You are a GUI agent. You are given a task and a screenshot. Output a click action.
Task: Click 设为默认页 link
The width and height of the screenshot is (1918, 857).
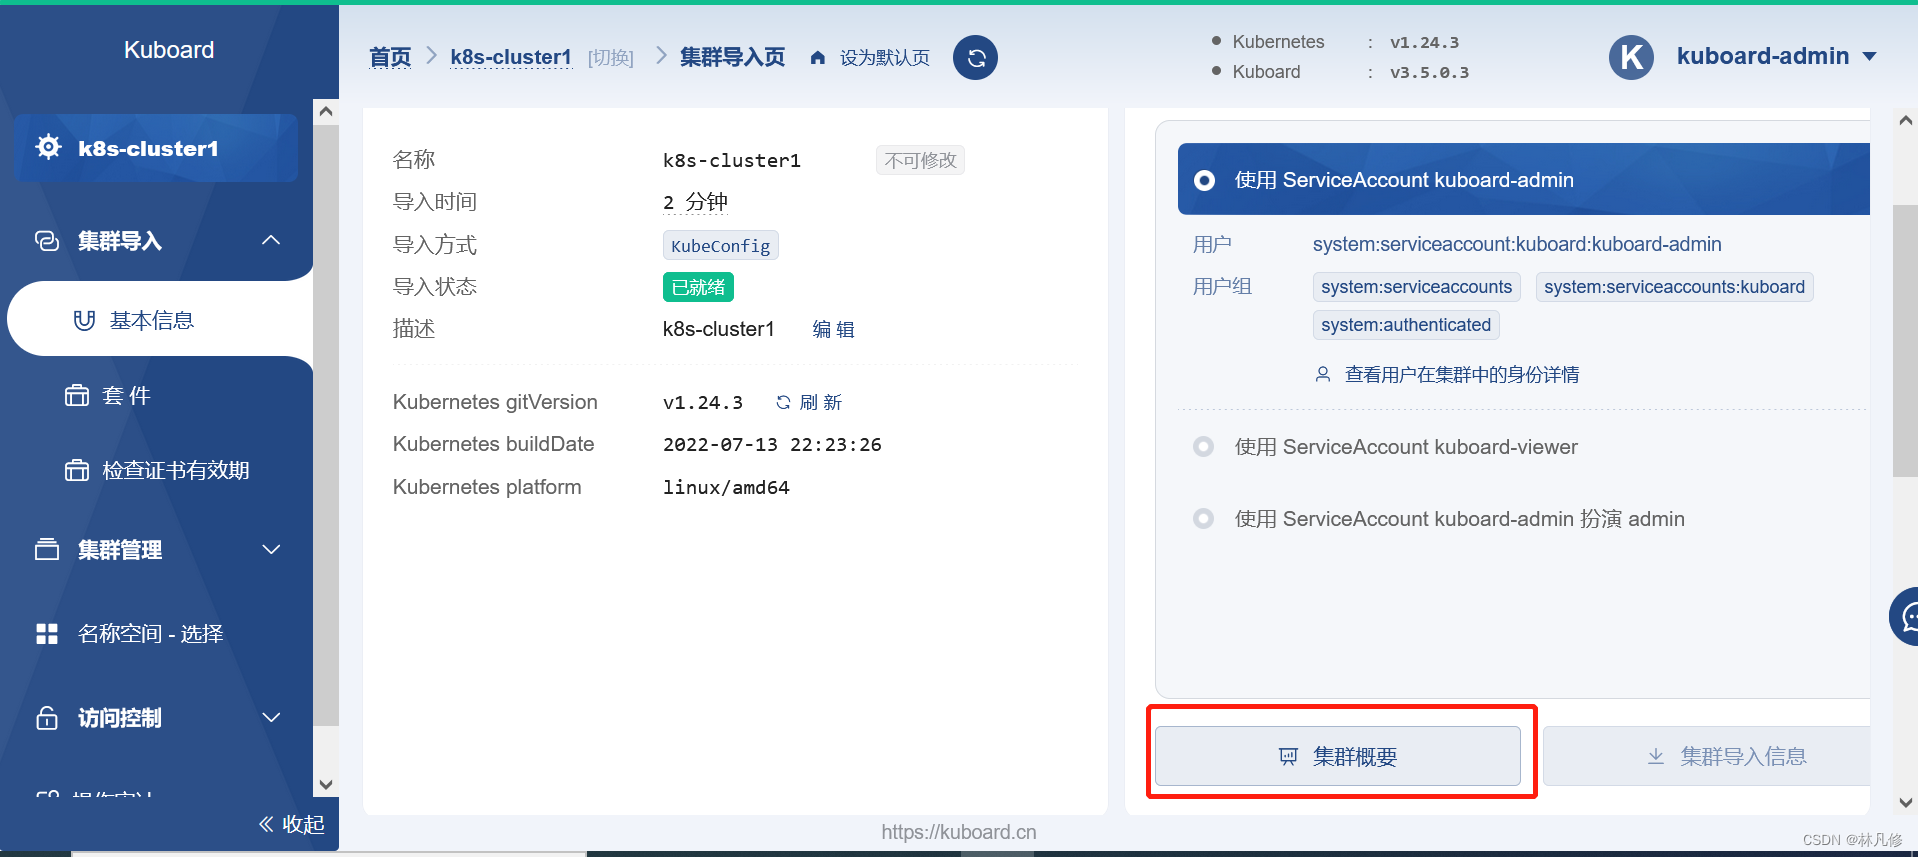pyautogui.click(x=885, y=58)
